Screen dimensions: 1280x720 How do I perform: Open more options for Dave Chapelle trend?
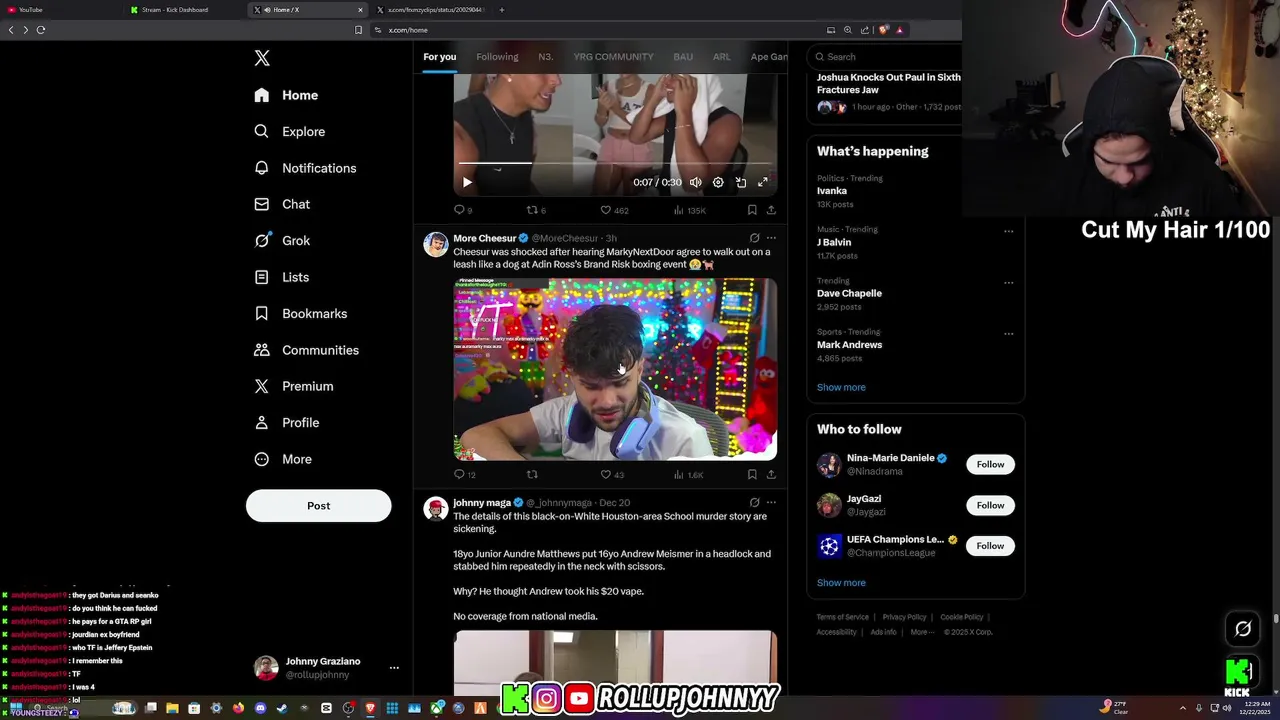(x=1008, y=282)
